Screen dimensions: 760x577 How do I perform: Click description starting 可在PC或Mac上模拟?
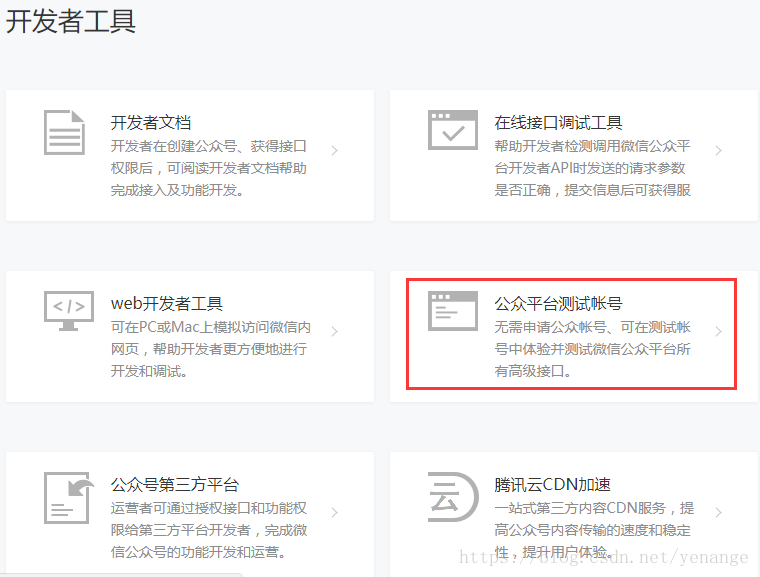pyautogui.click(x=210, y=349)
